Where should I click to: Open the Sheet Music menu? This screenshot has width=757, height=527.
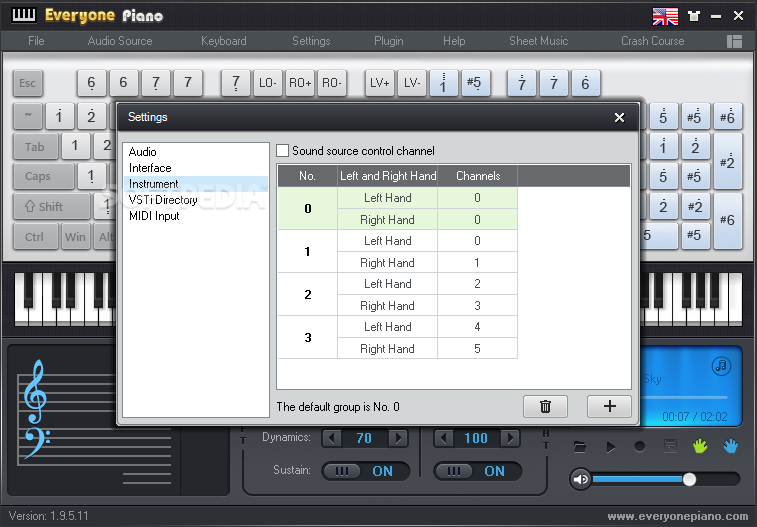click(538, 41)
